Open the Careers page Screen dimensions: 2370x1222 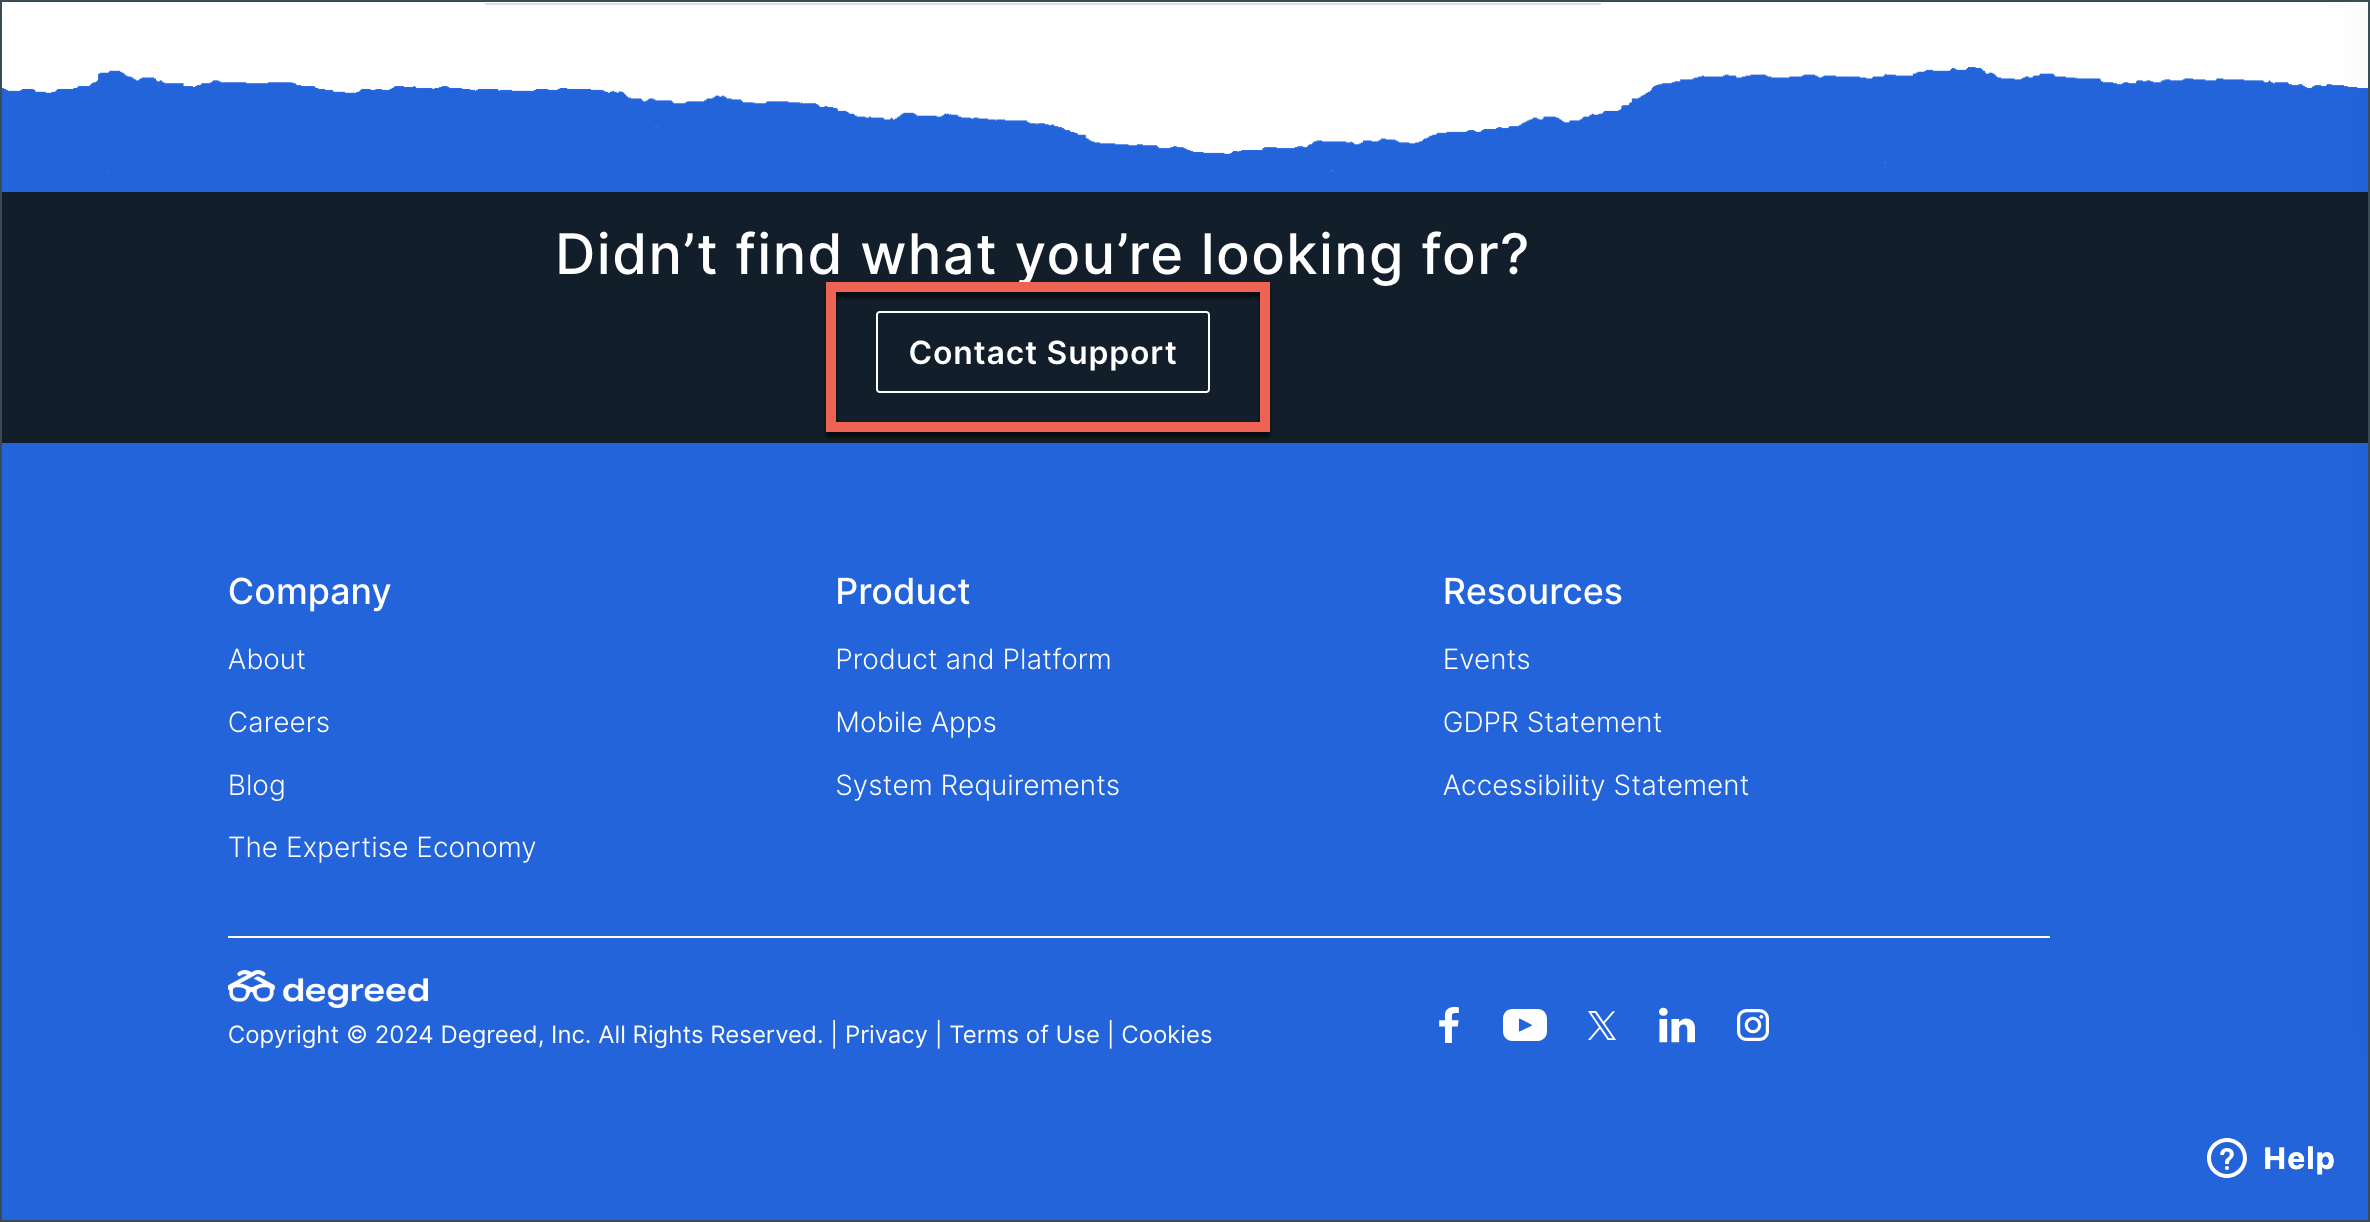pyautogui.click(x=279, y=722)
